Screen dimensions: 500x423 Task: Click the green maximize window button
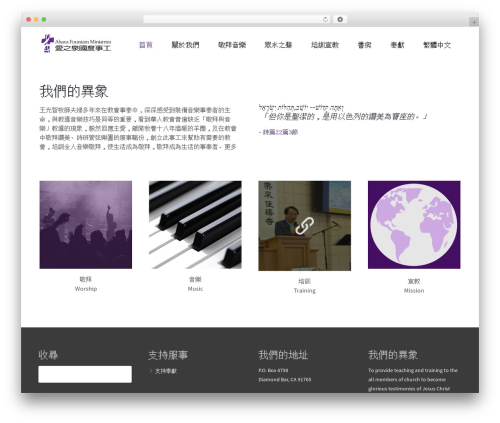pyautogui.click(x=44, y=20)
